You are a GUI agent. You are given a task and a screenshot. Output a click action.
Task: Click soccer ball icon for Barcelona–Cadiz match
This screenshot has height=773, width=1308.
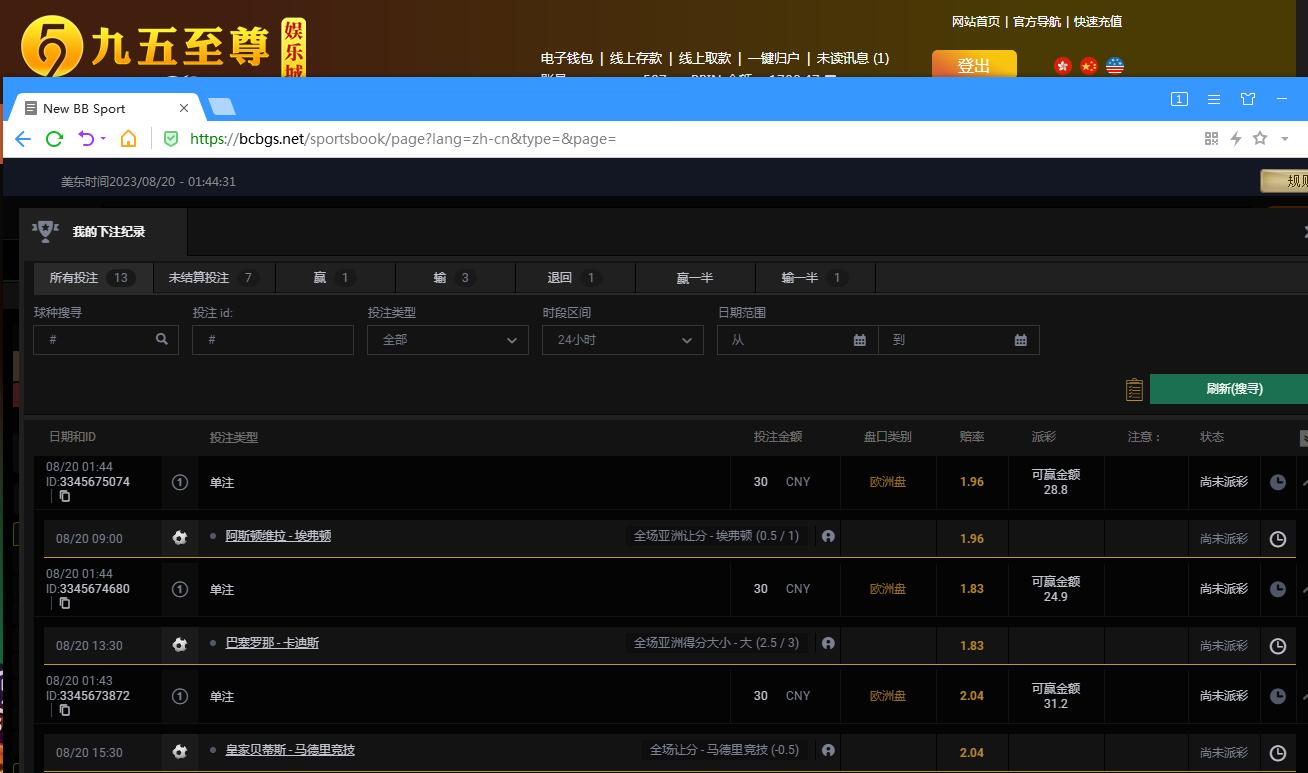(x=180, y=645)
